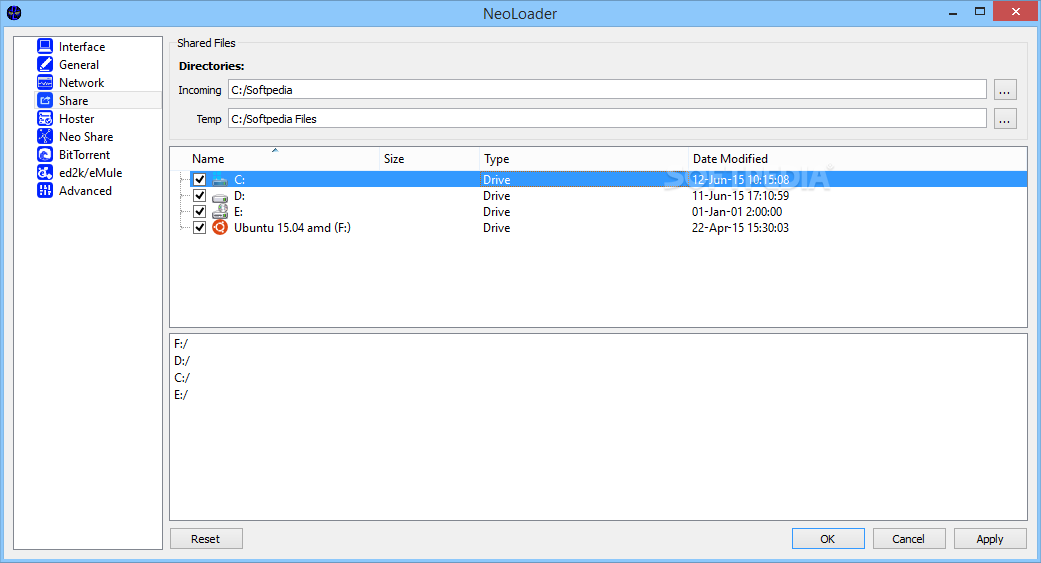Screen dimensions: 1041x563
Task: Confirm settings with OK
Action: coord(828,538)
